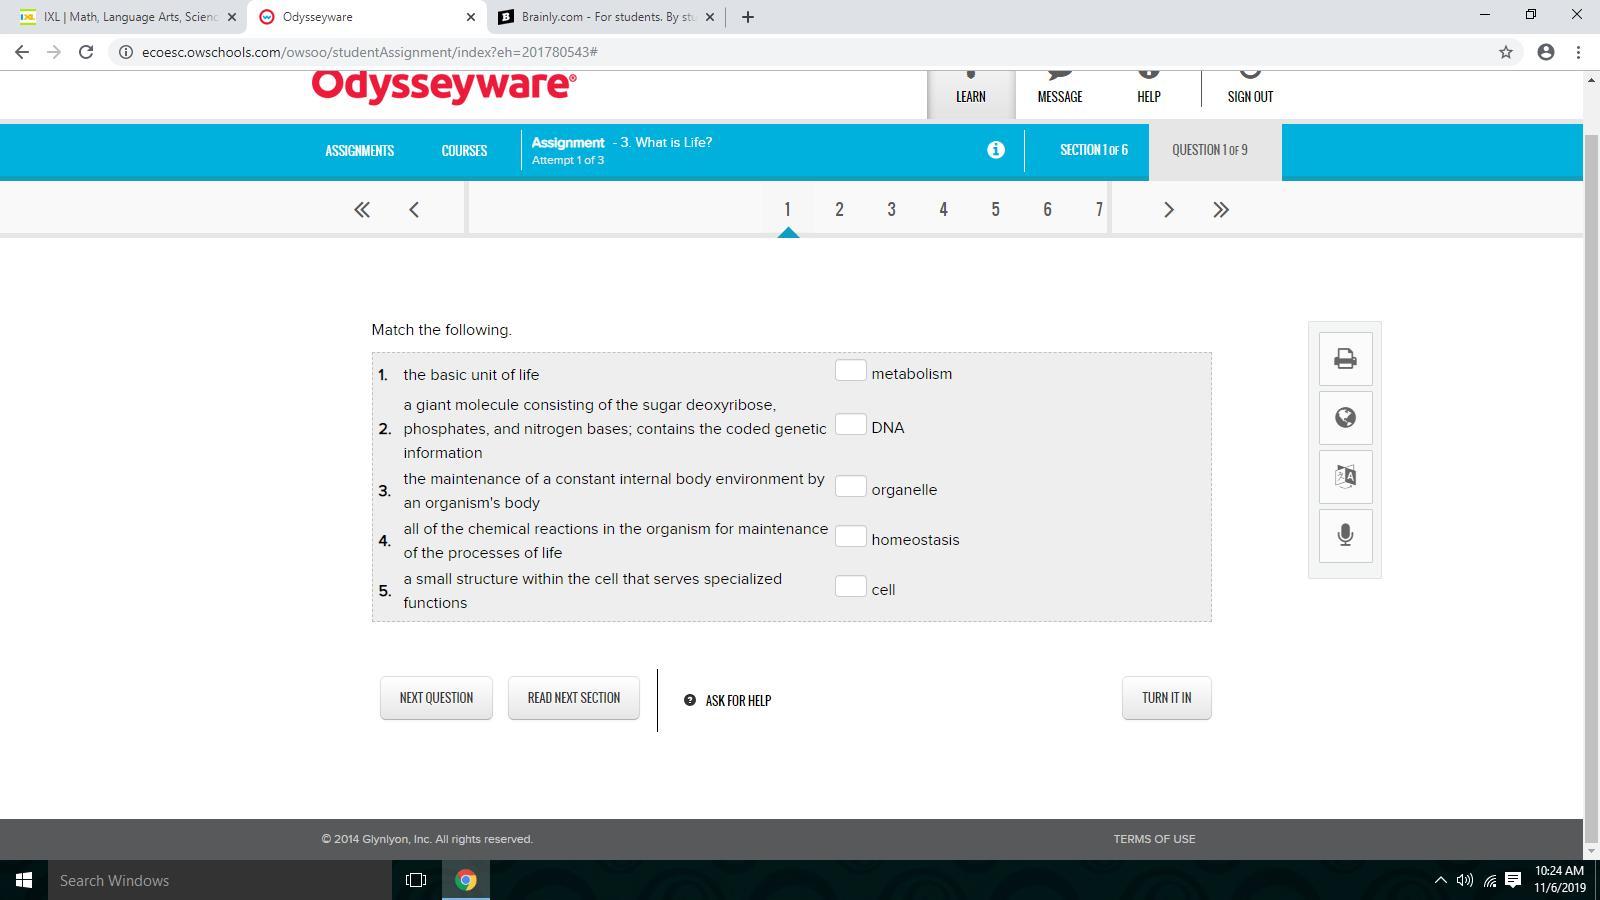Open the Message menu item
Viewport: 1600px width, 900px height.
coord(1060,95)
